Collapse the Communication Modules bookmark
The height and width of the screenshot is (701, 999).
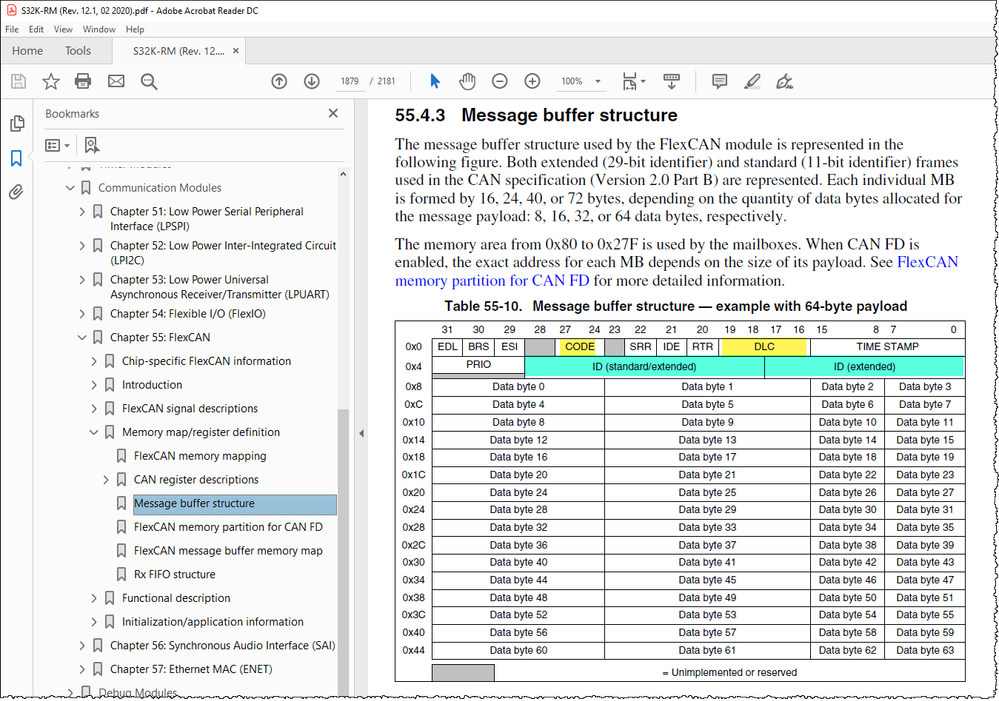point(68,187)
